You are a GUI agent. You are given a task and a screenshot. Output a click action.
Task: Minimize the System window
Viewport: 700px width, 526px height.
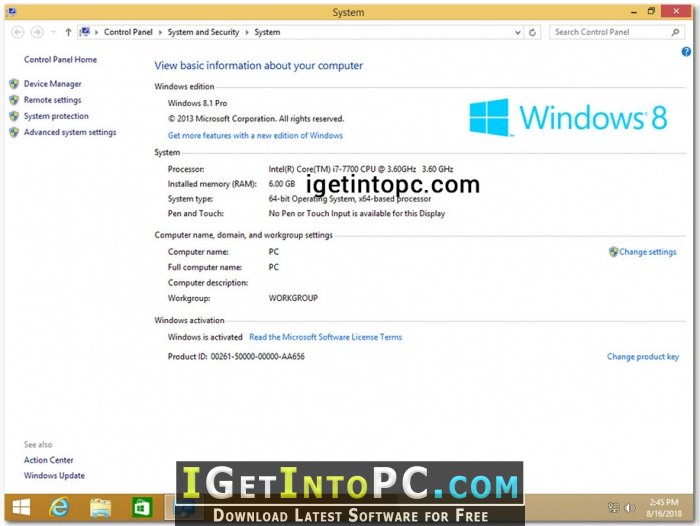coord(633,12)
